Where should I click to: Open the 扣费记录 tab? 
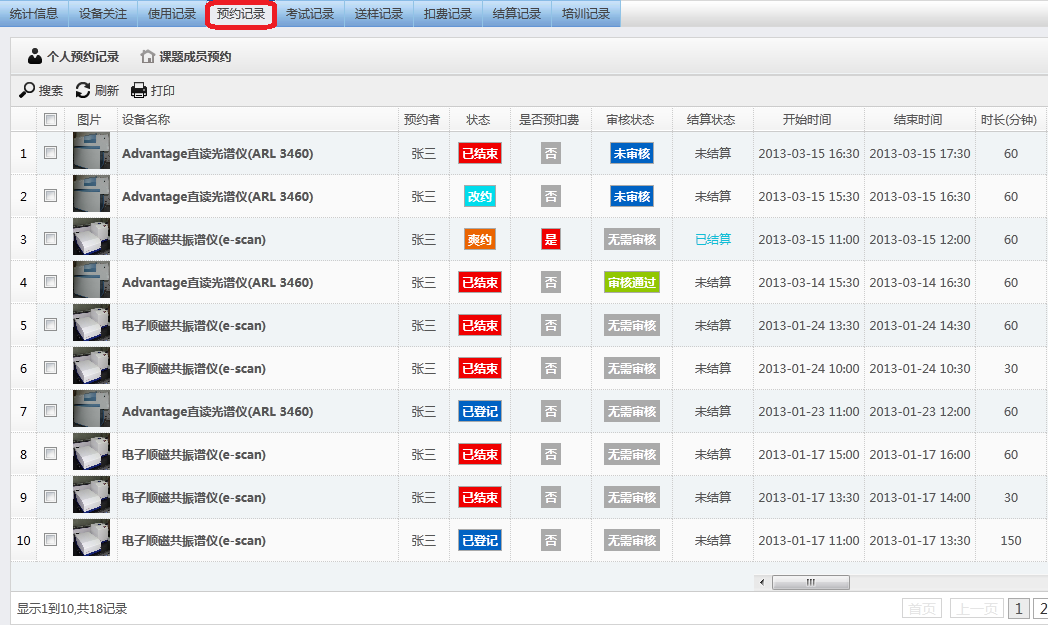(447, 14)
